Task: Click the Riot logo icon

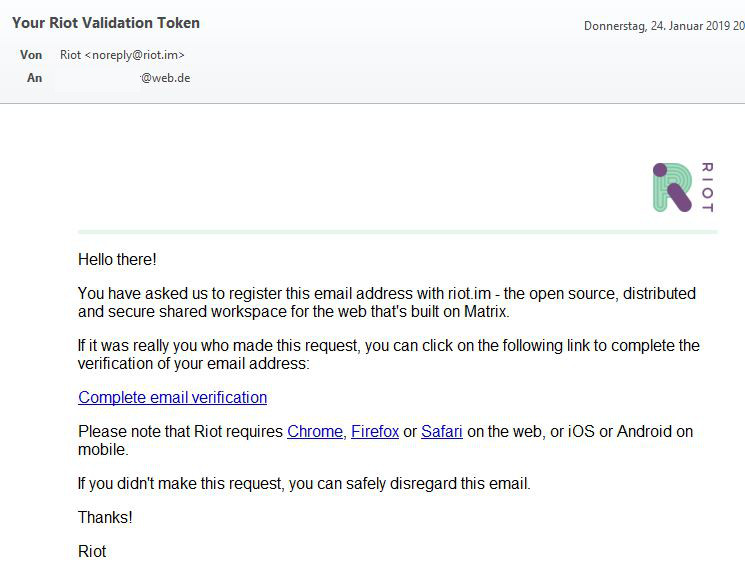Action: click(672, 187)
